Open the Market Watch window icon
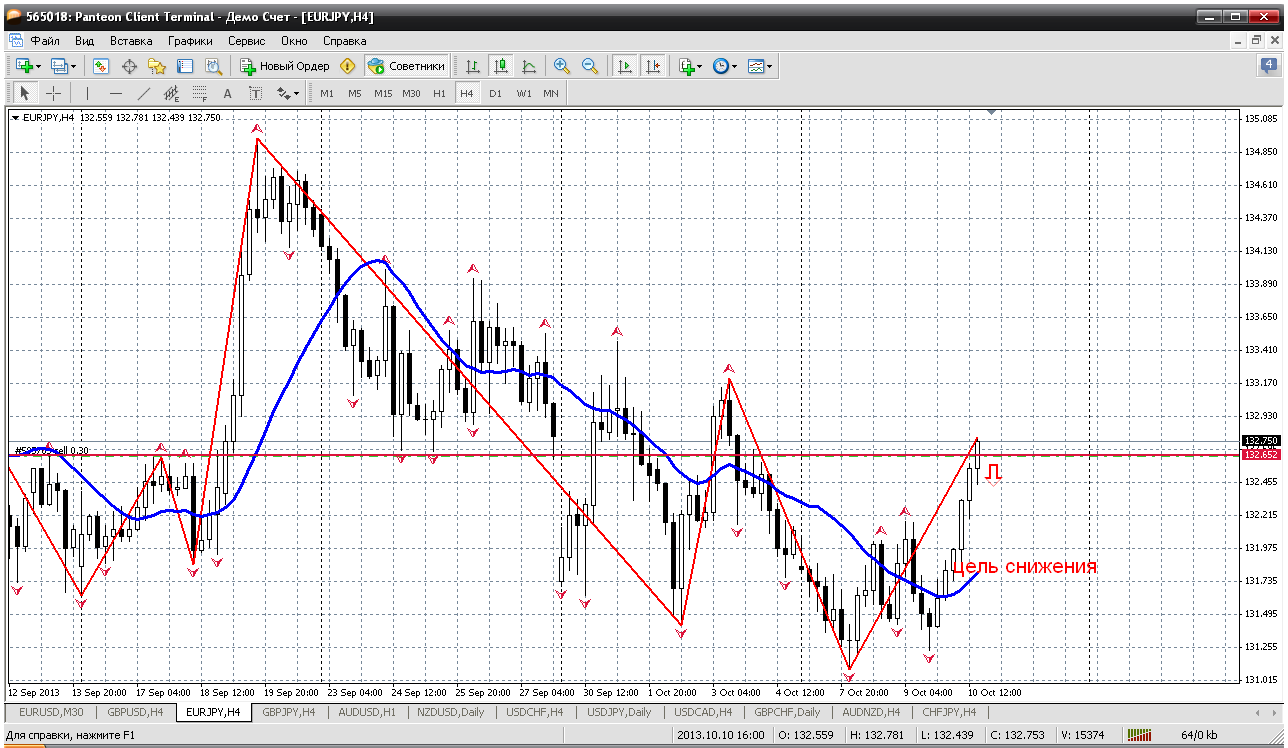 click(x=101, y=66)
